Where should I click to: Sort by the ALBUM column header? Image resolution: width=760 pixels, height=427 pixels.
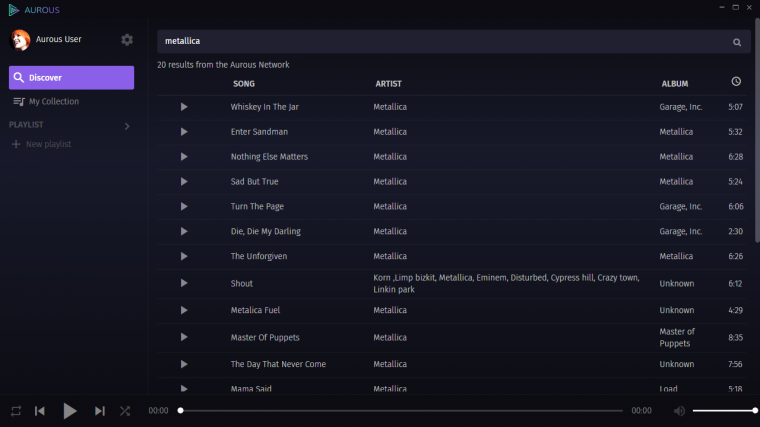click(x=675, y=84)
